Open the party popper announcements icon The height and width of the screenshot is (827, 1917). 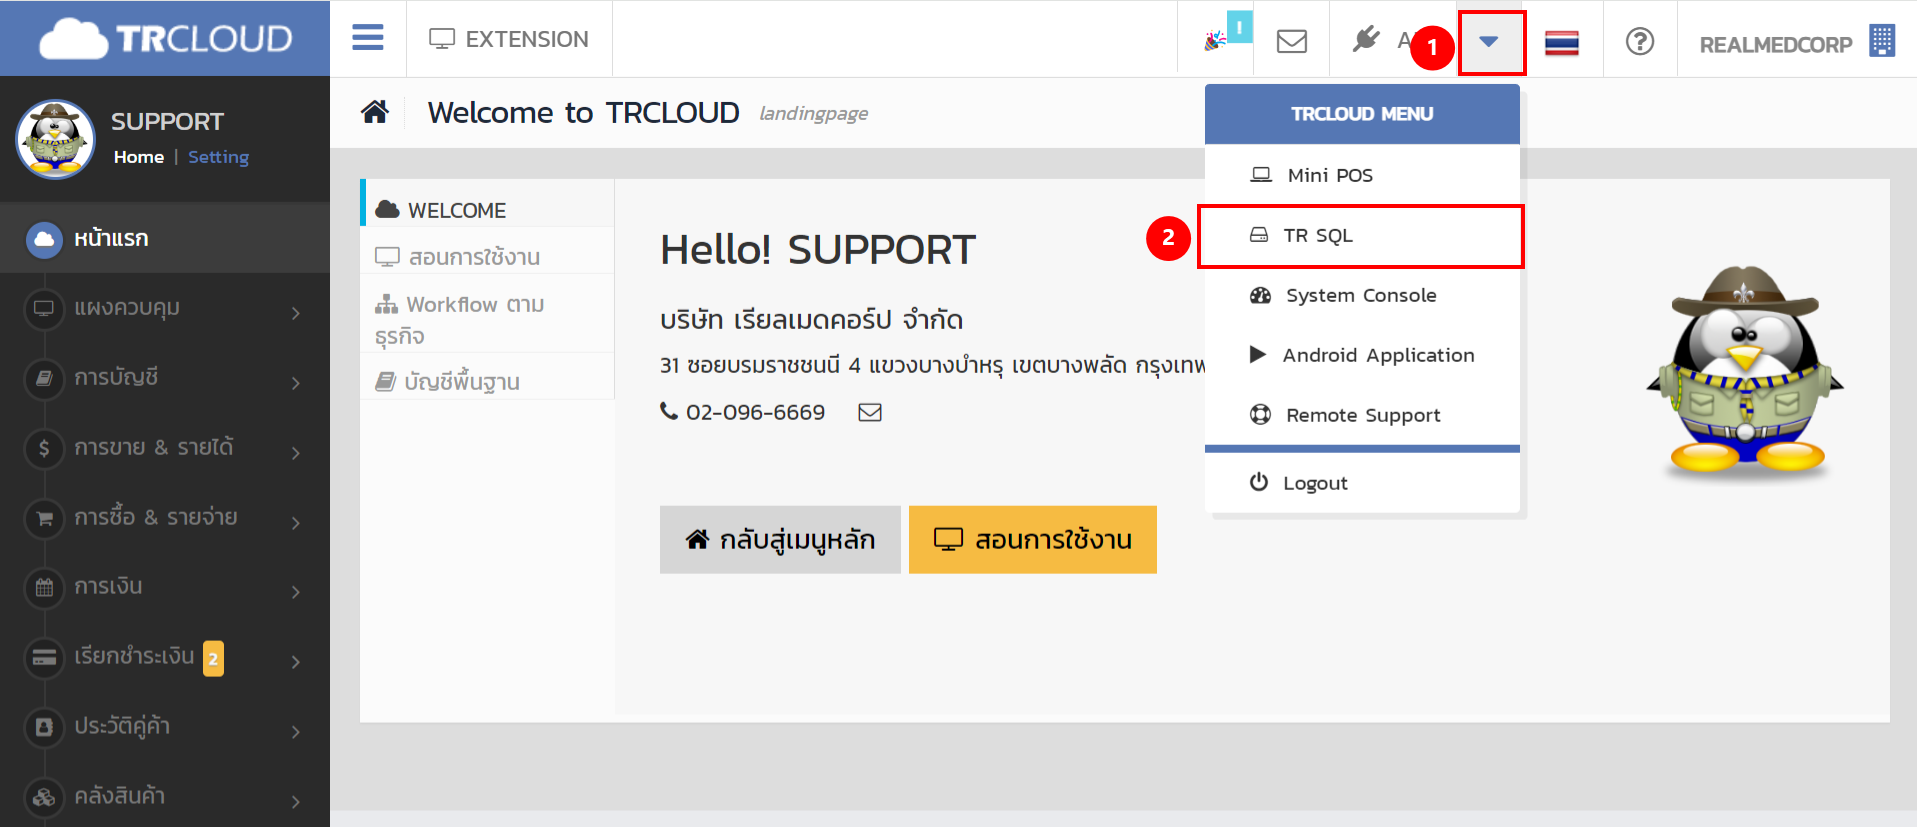[x=1216, y=40]
